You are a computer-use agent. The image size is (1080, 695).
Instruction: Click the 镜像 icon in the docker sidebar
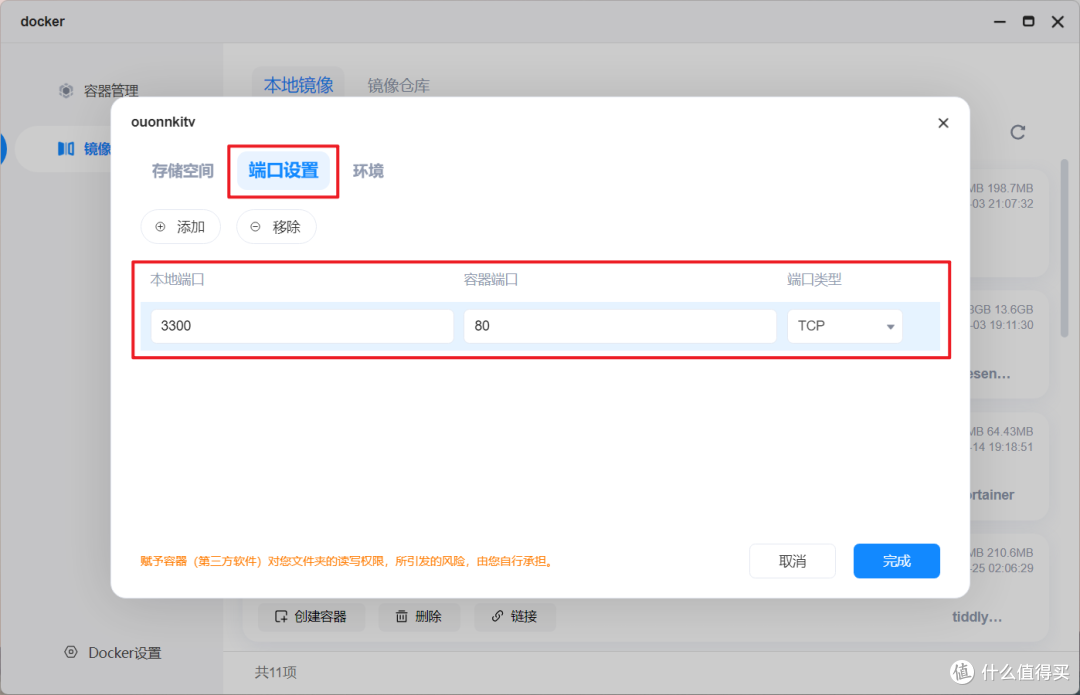pos(65,149)
